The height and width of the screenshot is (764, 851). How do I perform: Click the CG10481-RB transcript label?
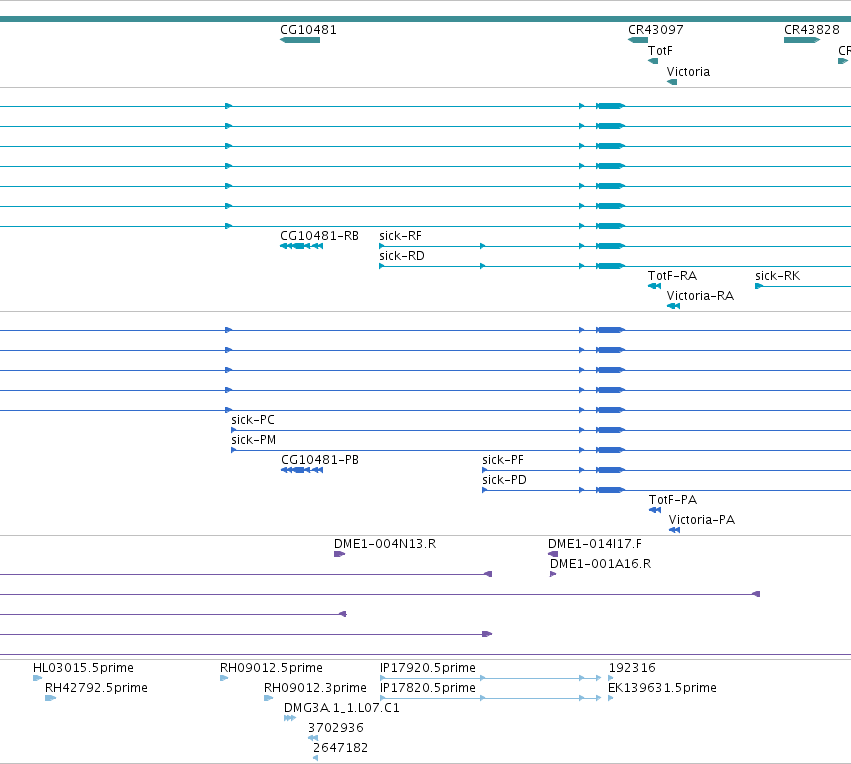(x=319, y=236)
